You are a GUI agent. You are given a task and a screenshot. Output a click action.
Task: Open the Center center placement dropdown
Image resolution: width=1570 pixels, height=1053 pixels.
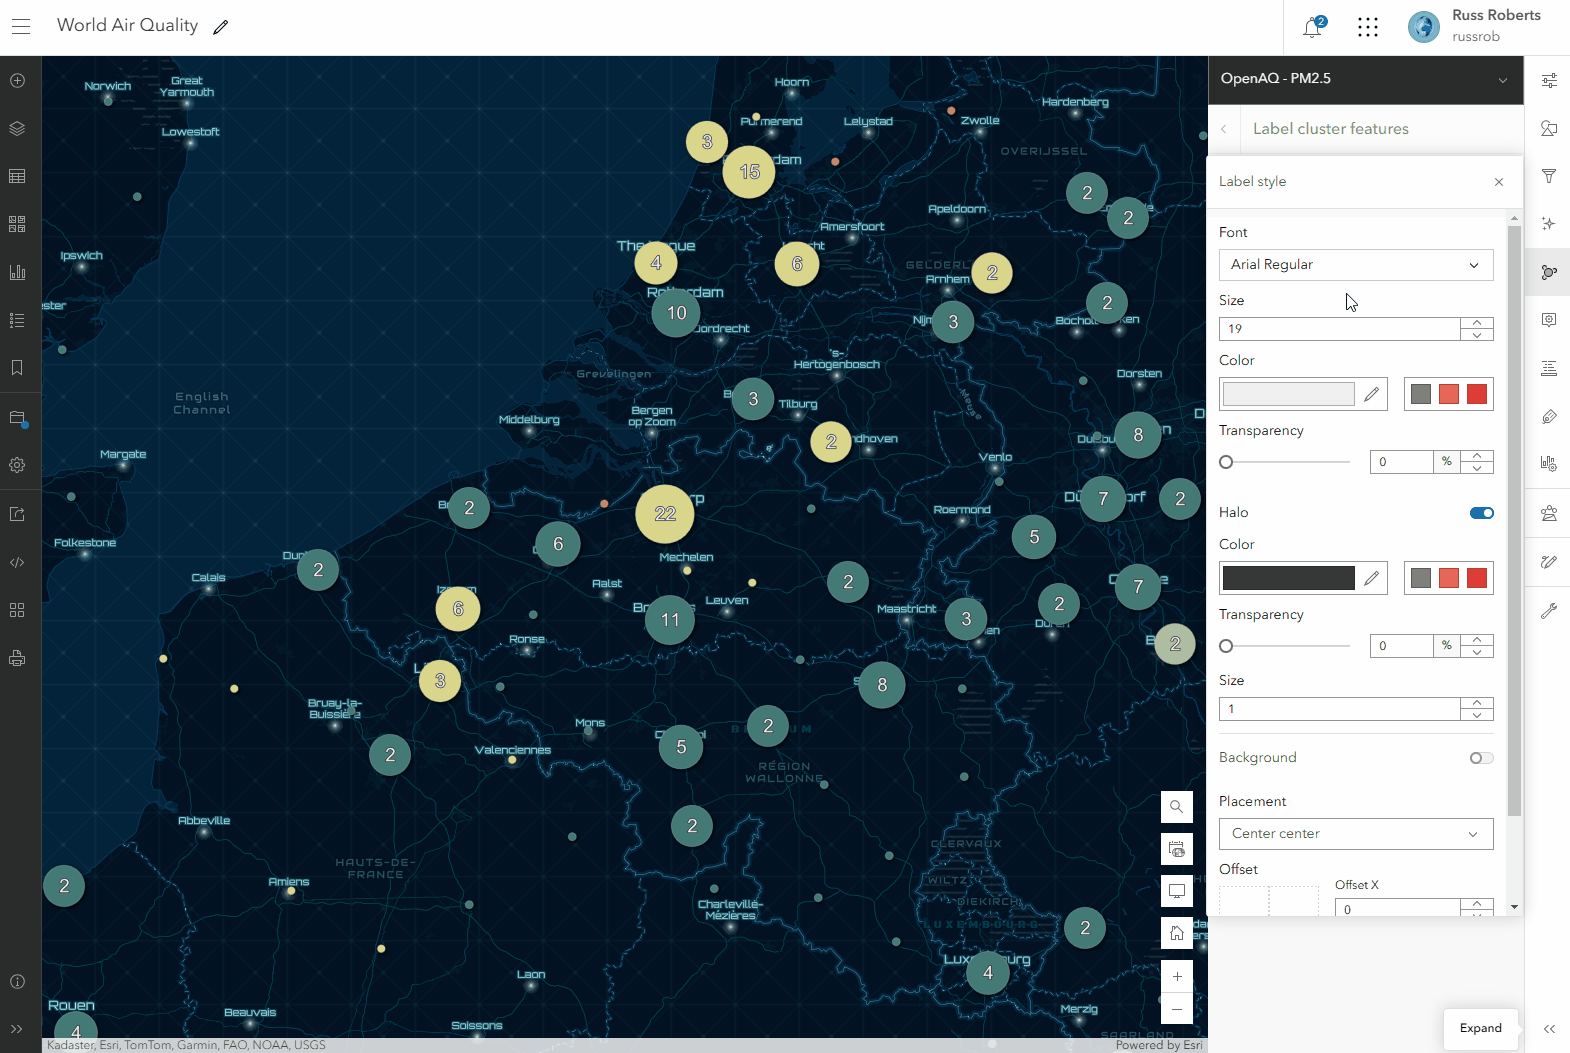pos(1355,834)
